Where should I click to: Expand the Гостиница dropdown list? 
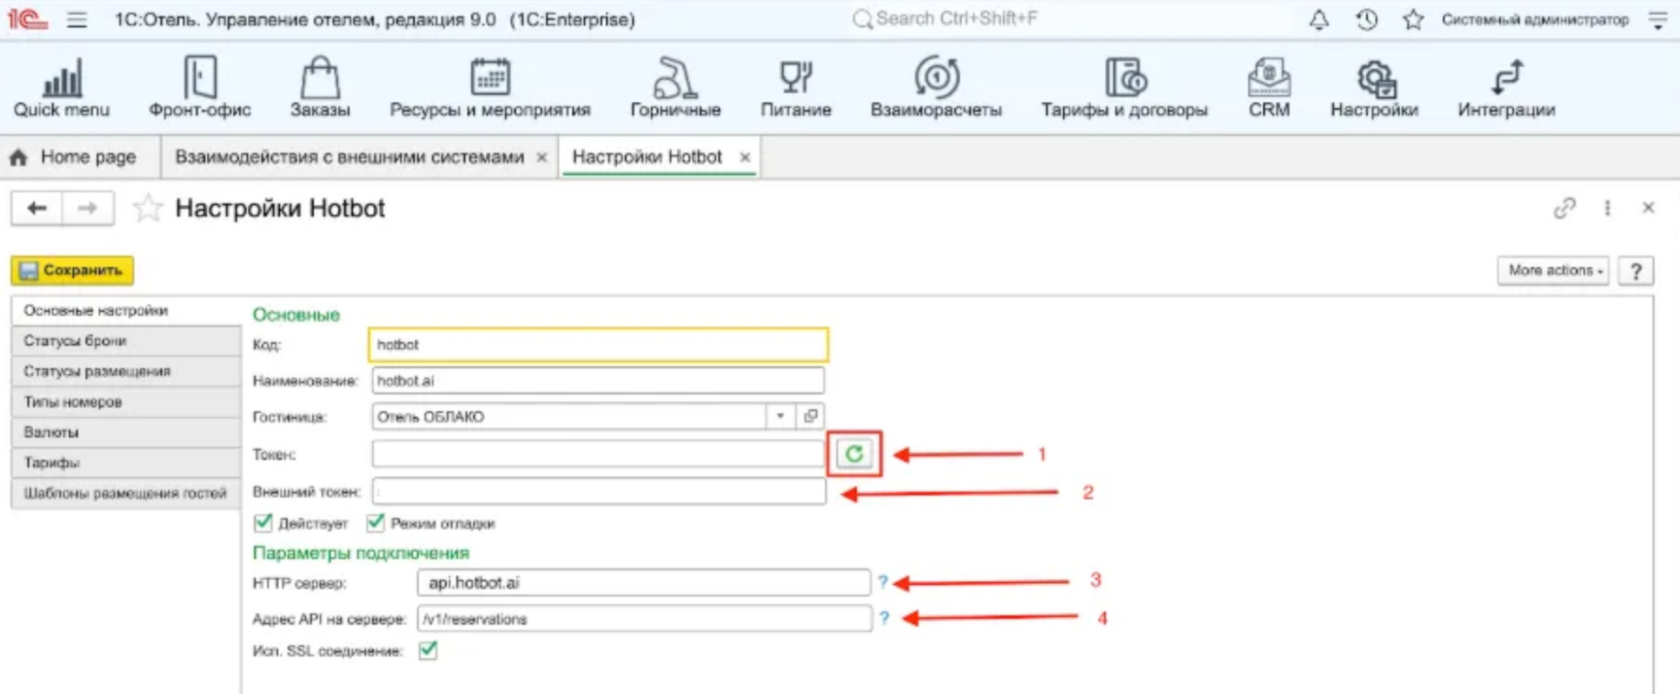tap(780, 416)
